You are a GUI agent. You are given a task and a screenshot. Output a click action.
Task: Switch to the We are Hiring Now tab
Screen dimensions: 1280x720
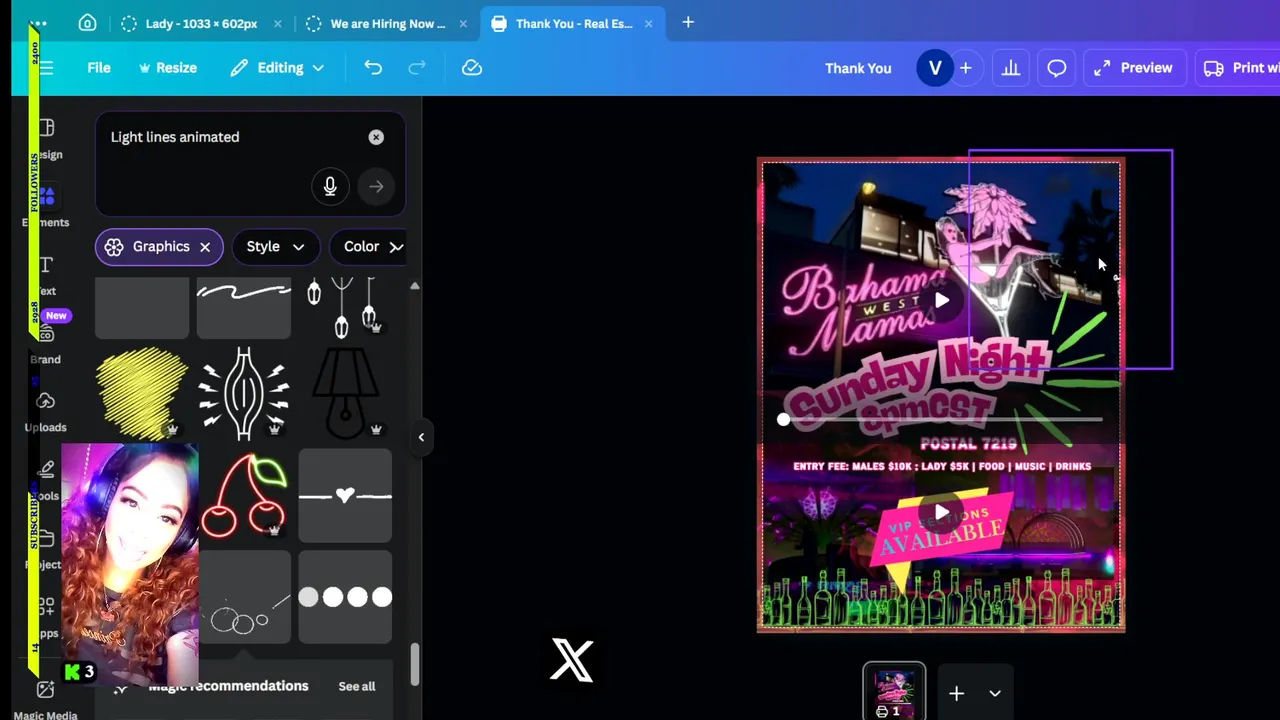click(387, 24)
